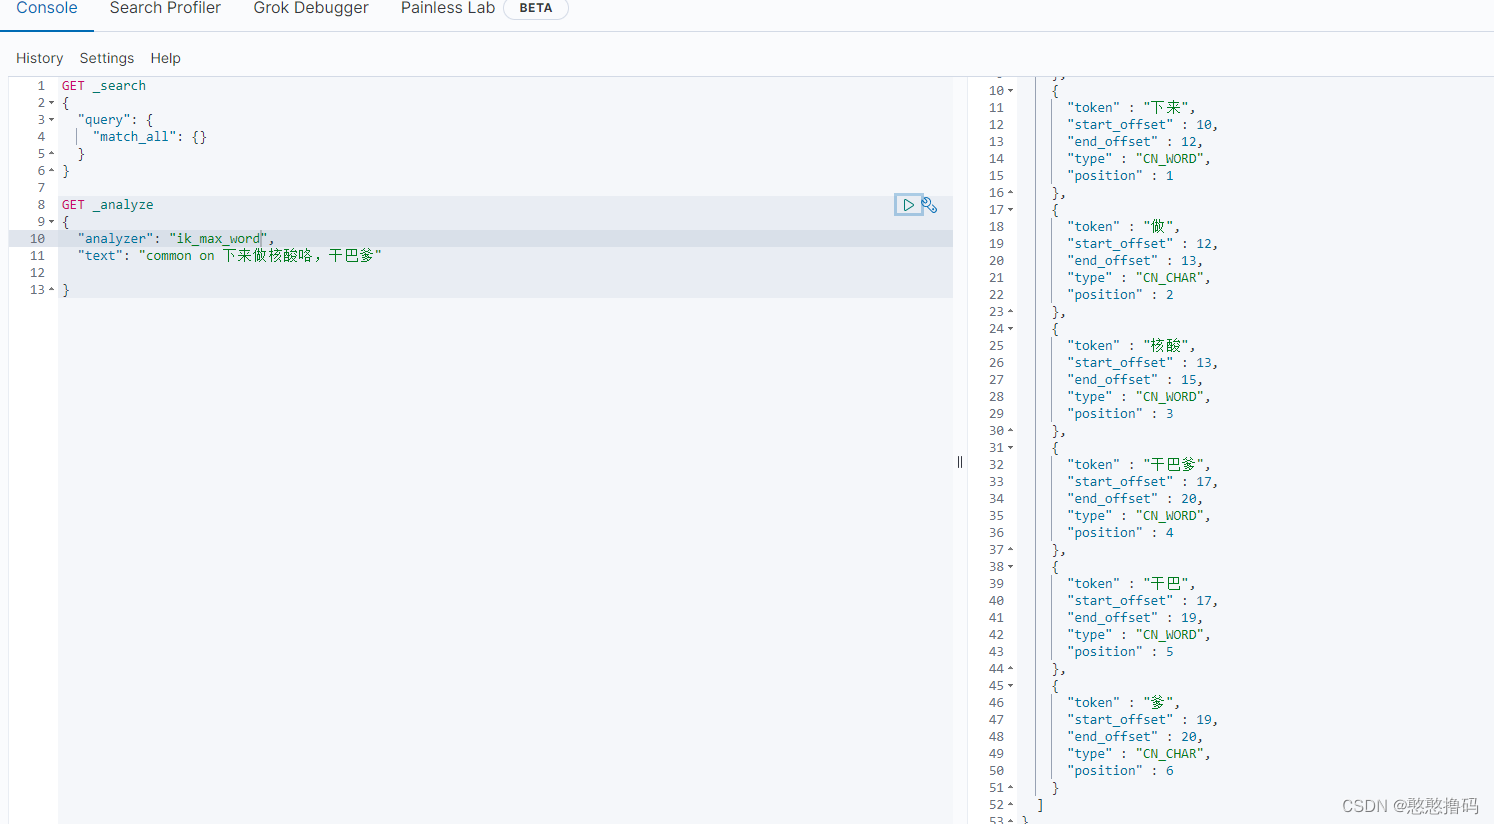The width and height of the screenshot is (1494, 824).
Task: Collapse response fold at output line 31
Action: 1010,448
